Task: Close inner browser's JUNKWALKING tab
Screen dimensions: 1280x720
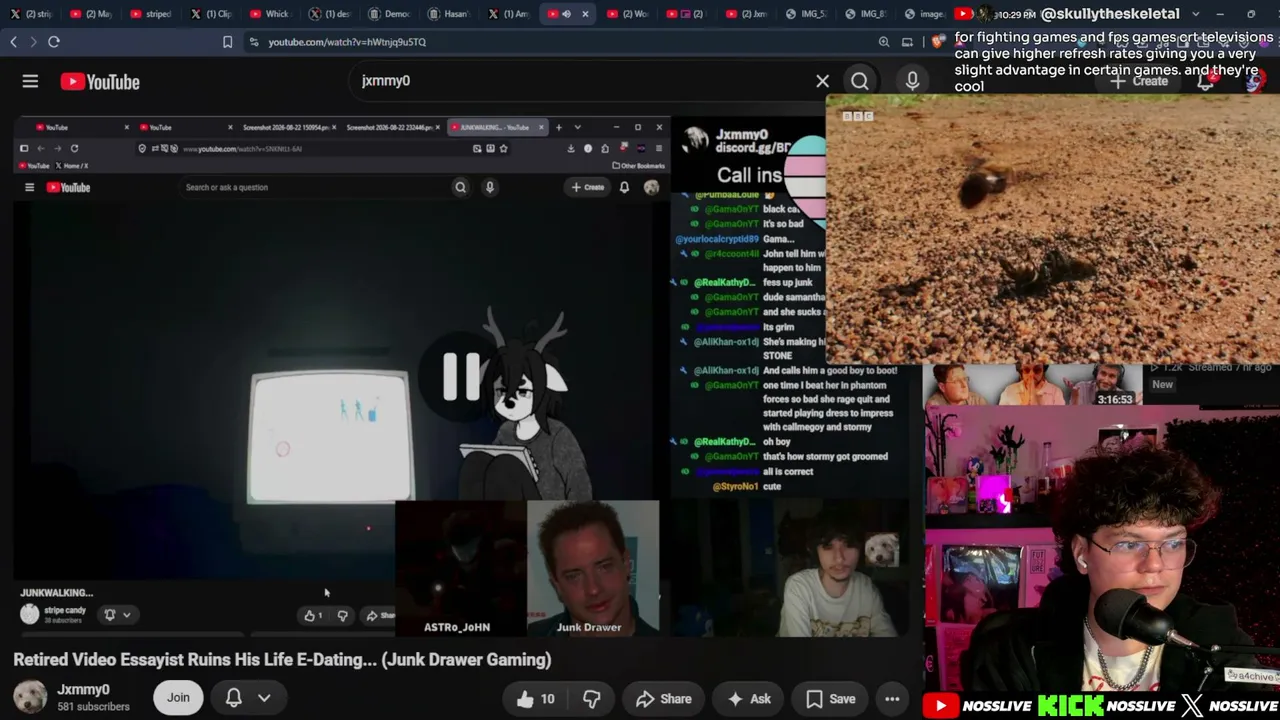Action: click(541, 127)
